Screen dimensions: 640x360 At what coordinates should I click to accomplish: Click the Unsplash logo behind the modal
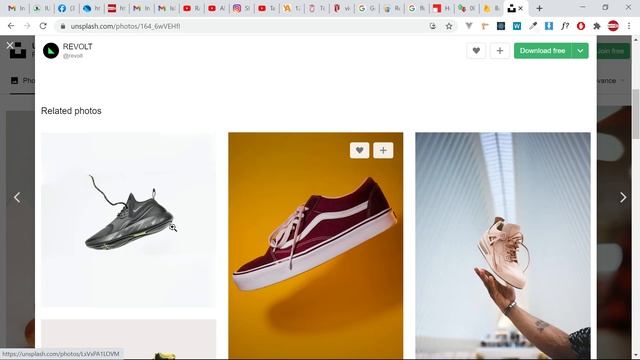coord(18,51)
